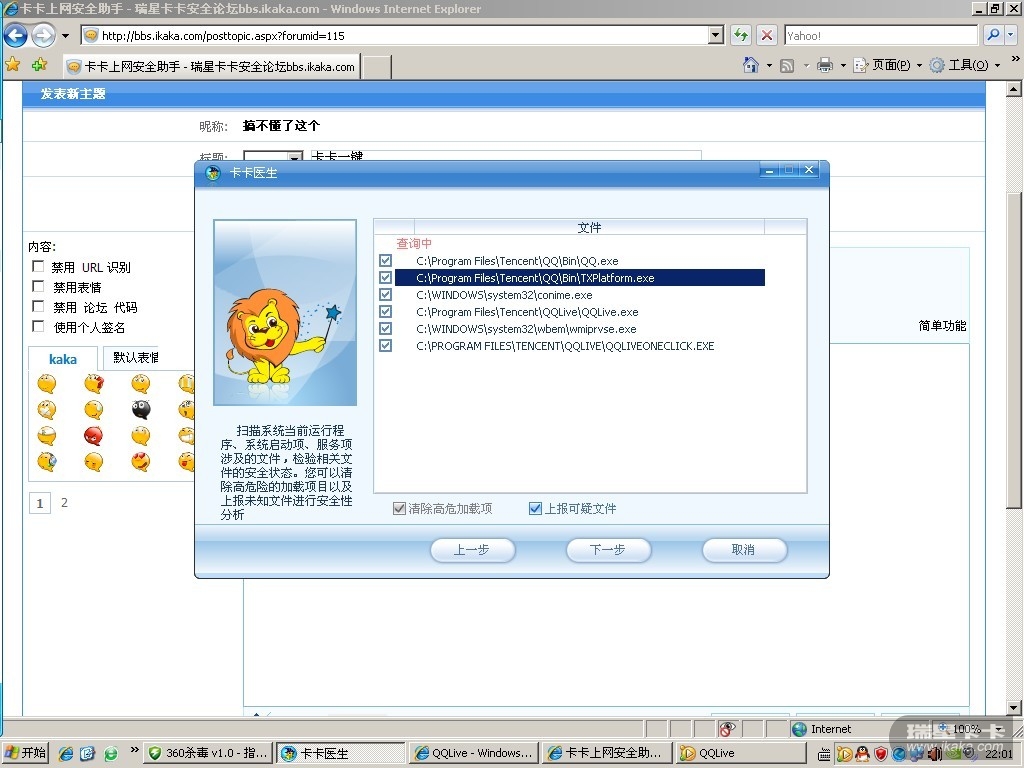Click the keyboard input method tray icon
1024x768 pixels.
click(x=824, y=755)
